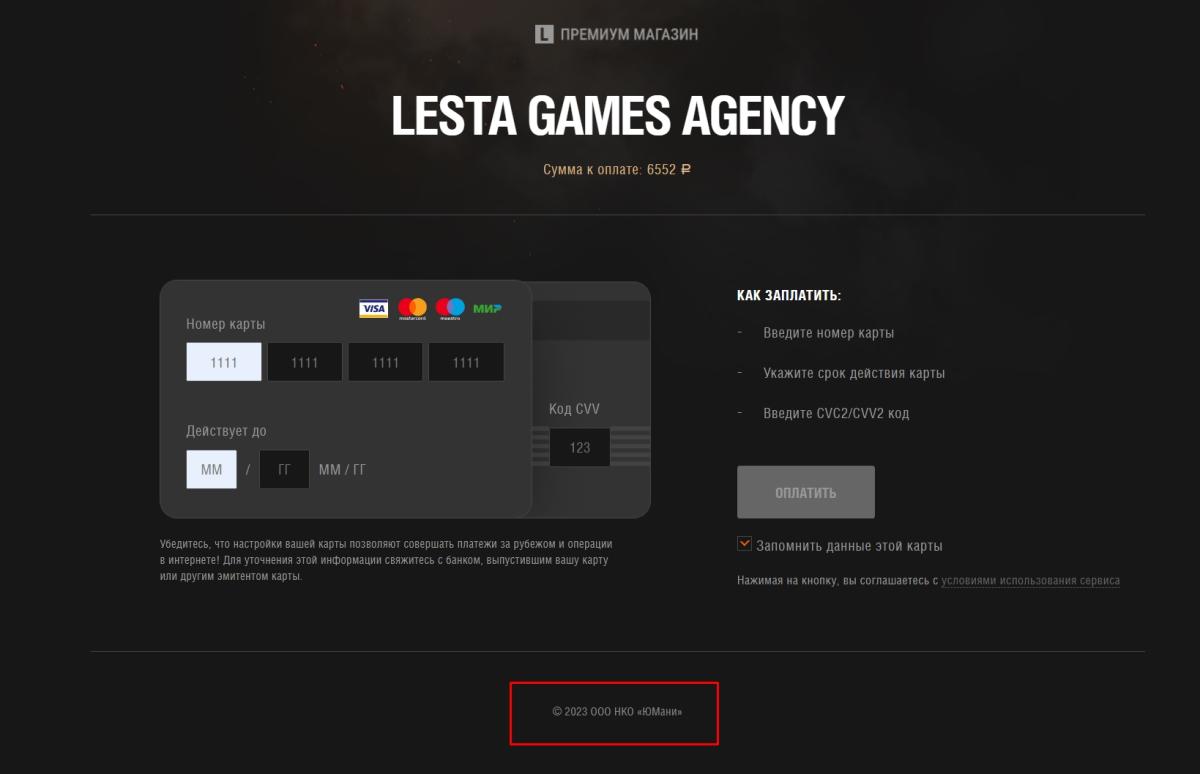Click the "КАК ЗАПЛАТИТЬ:" heading
The height and width of the screenshot is (774, 1200).
789,296
